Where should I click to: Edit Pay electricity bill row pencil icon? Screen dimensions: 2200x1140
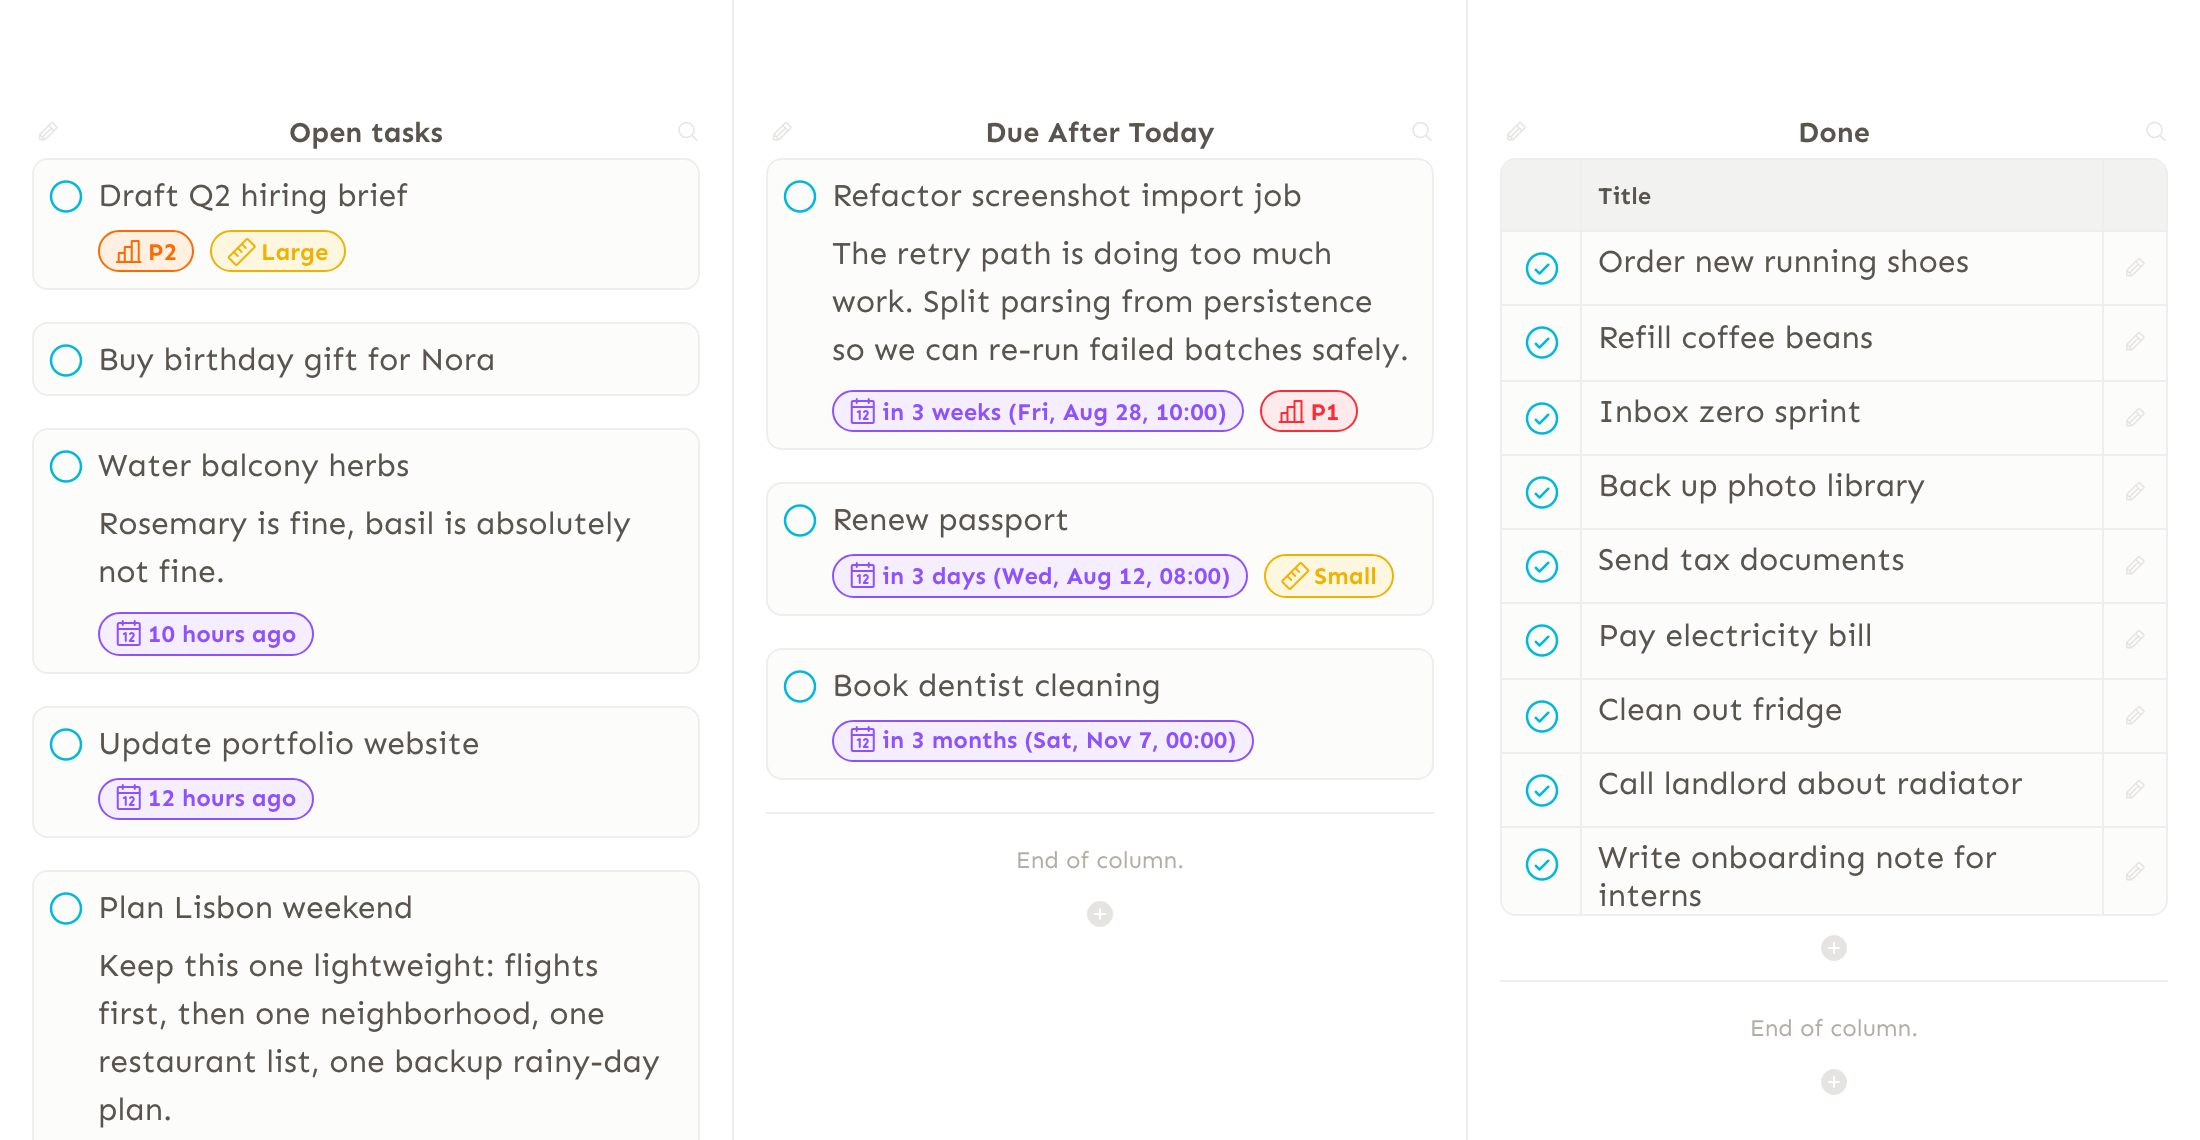(2135, 639)
